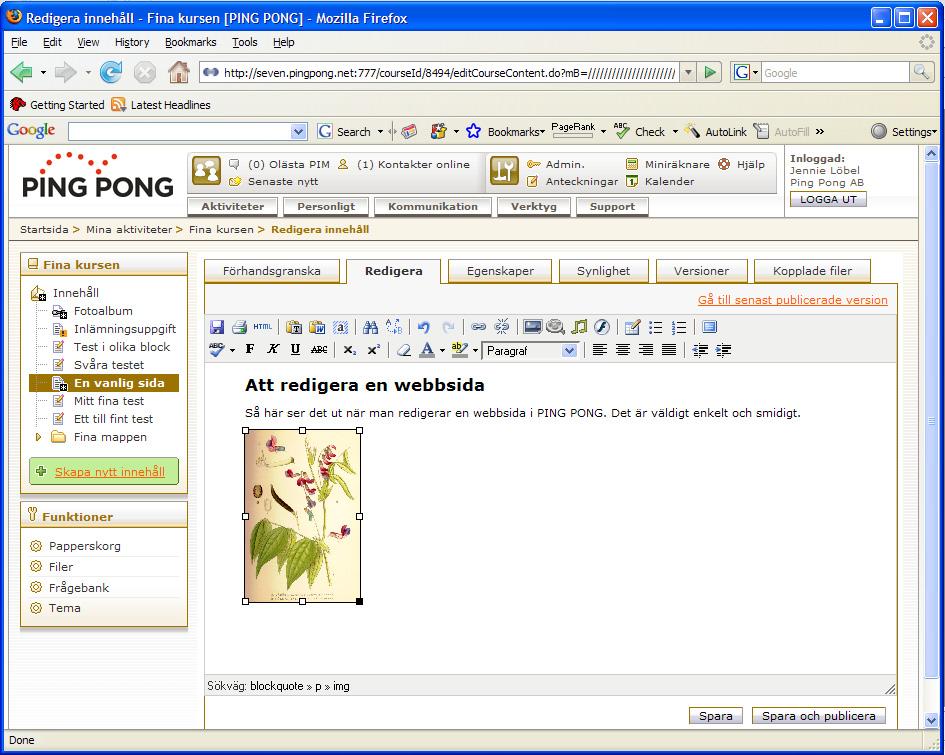The height and width of the screenshot is (755, 945).
Task: Insert a hyperlink with the chain icon
Action: (x=479, y=327)
